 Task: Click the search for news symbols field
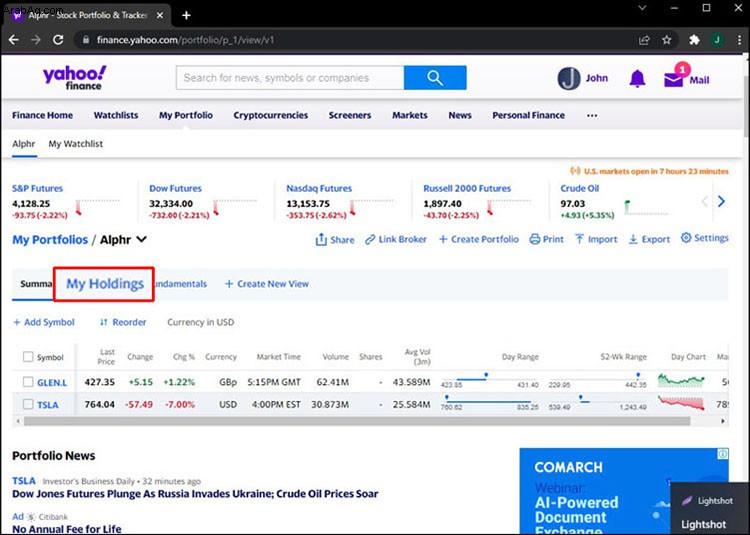pos(290,78)
